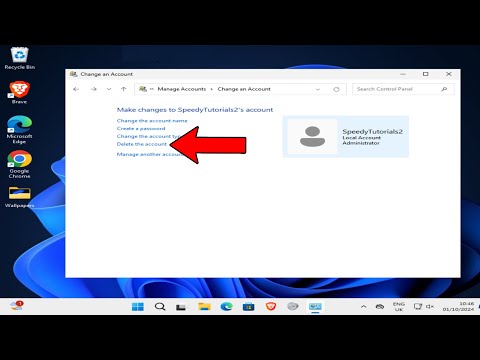The width and height of the screenshot is (480, 360).
Task: Open Microsoft Edge desktop shortcut
Action: [19, 130]
